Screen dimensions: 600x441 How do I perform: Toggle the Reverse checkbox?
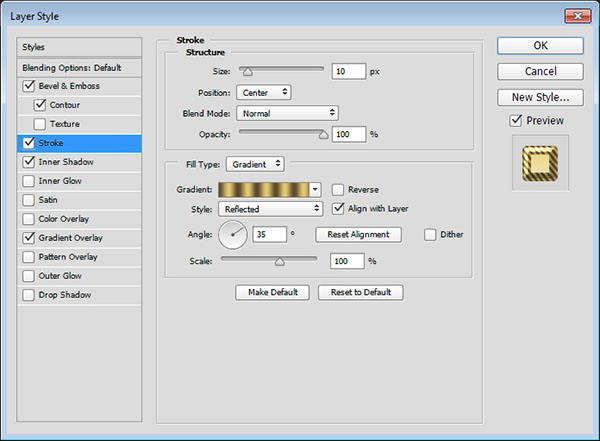pos(339,189)
